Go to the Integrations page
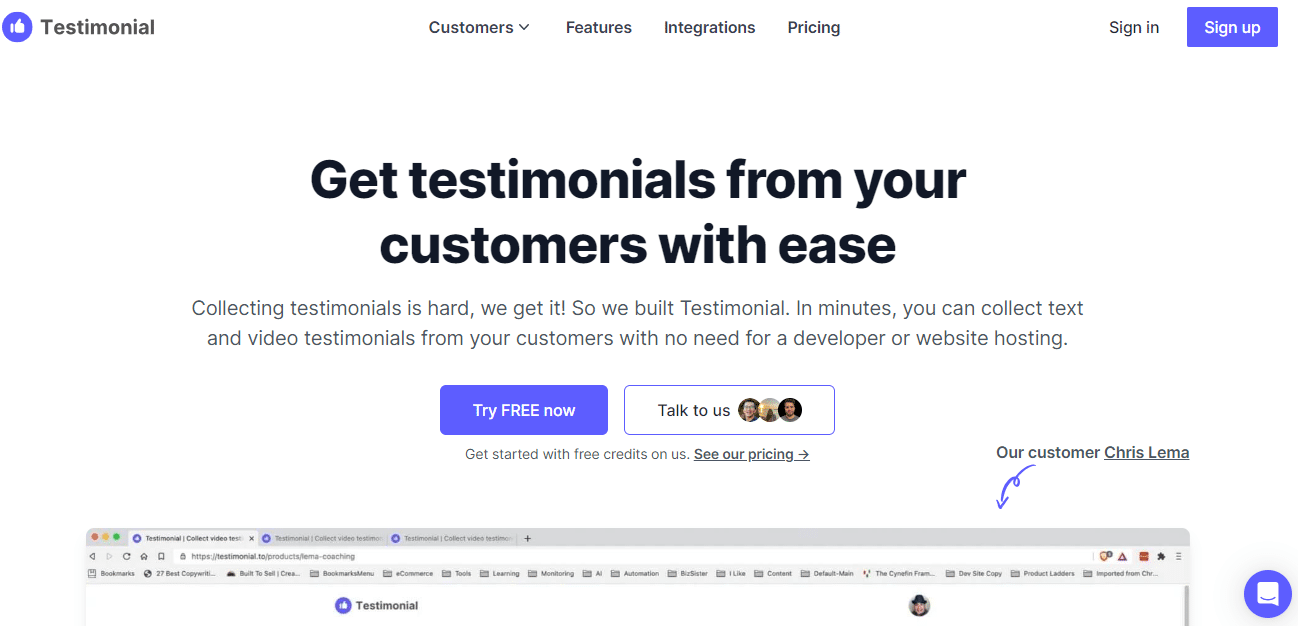The image size is (1298, 626). point(709,27)
